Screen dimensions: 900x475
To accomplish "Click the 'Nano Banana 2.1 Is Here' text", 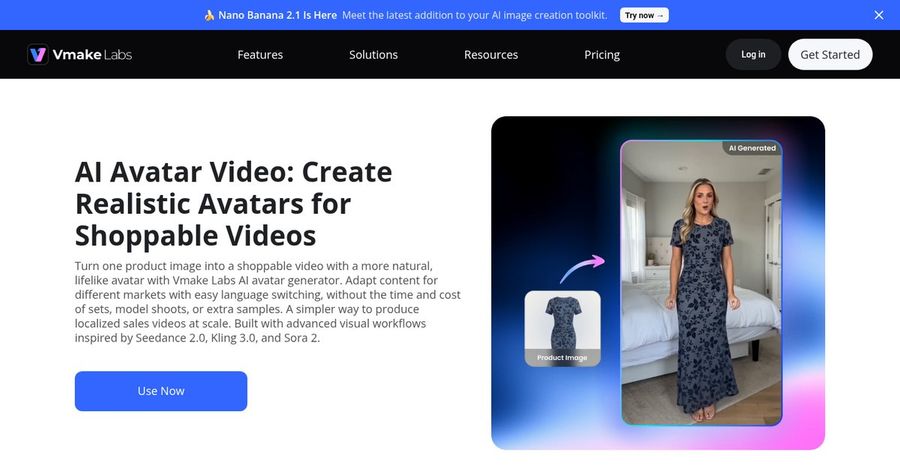I will point(277,15).
